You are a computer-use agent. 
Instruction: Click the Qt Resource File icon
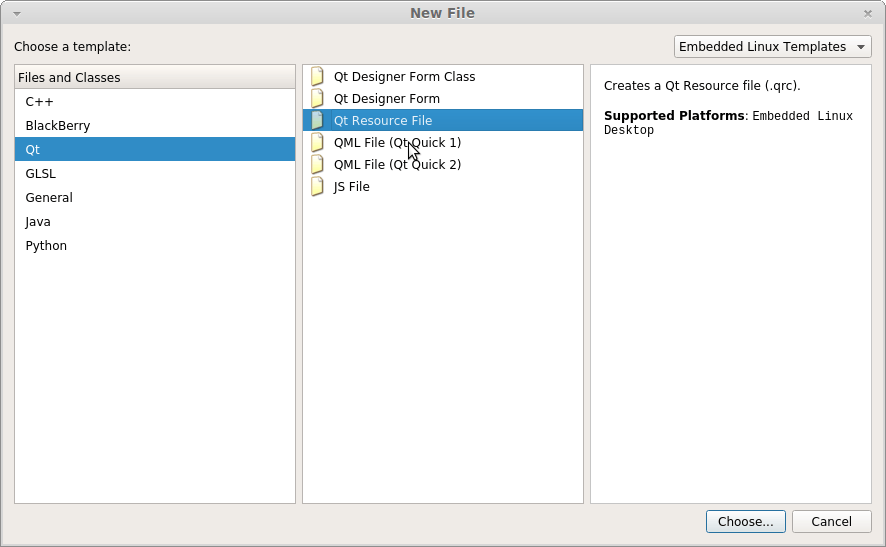(x=318, y=120)
